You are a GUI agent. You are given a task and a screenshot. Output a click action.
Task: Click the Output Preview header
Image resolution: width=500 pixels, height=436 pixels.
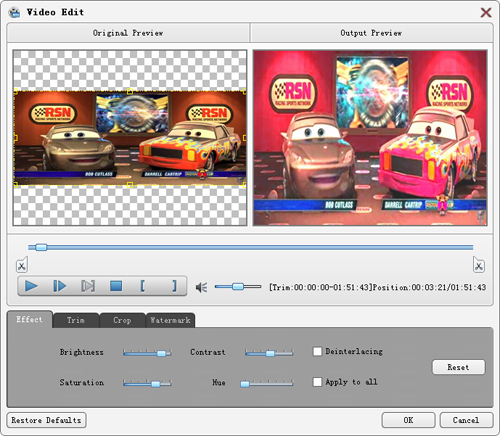click(x=371, y=33)
